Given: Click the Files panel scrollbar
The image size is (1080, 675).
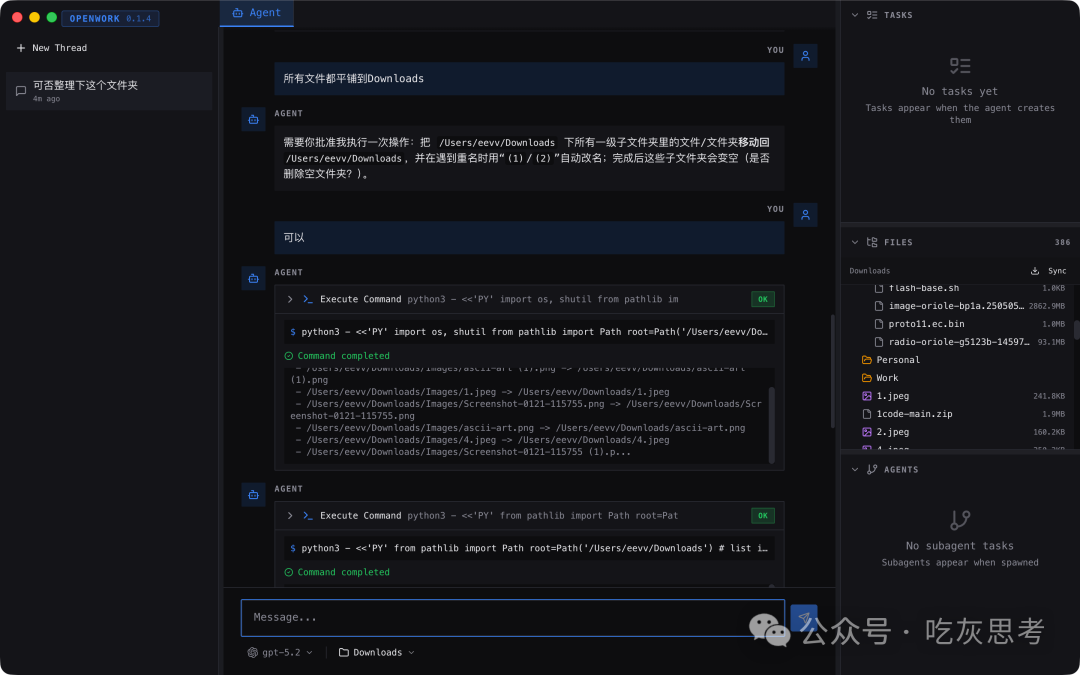Looking at the screenshot, I should (x=1076, y=329).
